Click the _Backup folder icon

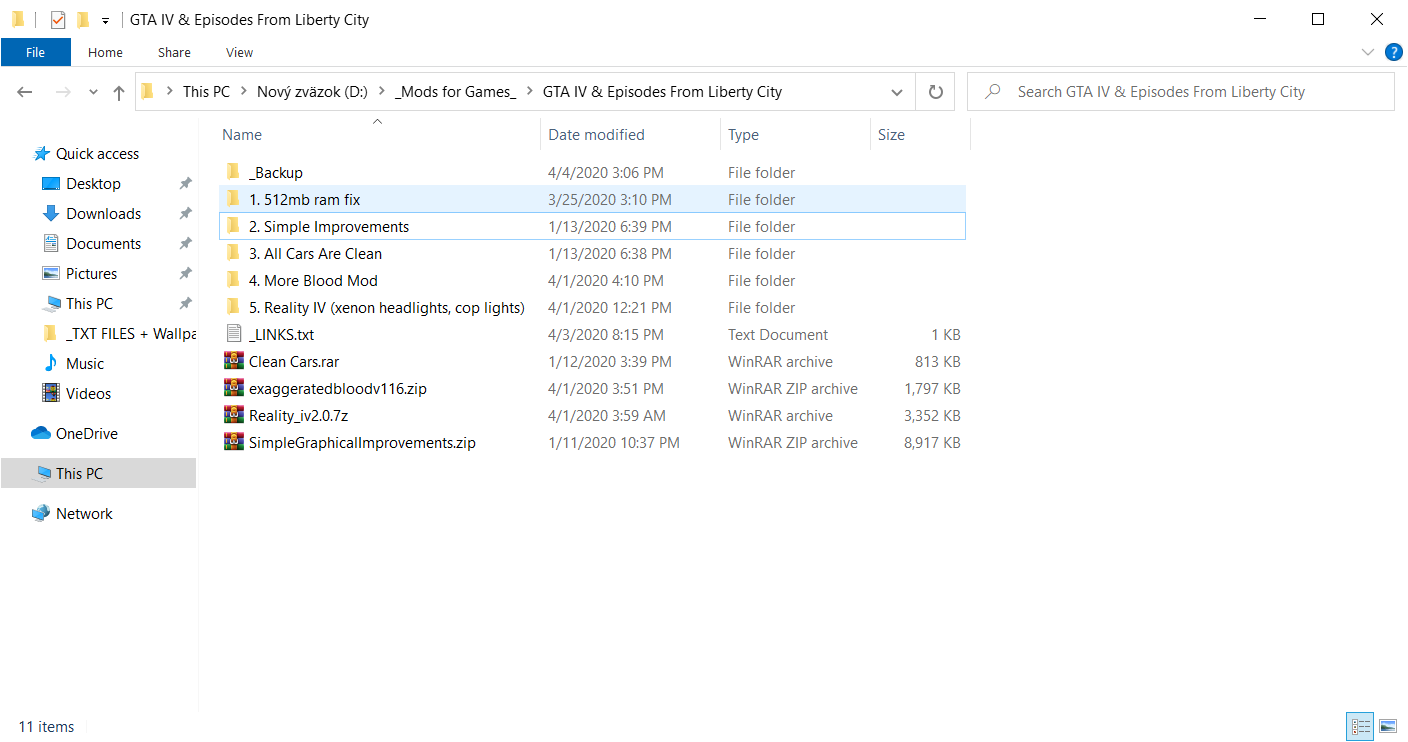pyautogui.click(x=233, y=172)
